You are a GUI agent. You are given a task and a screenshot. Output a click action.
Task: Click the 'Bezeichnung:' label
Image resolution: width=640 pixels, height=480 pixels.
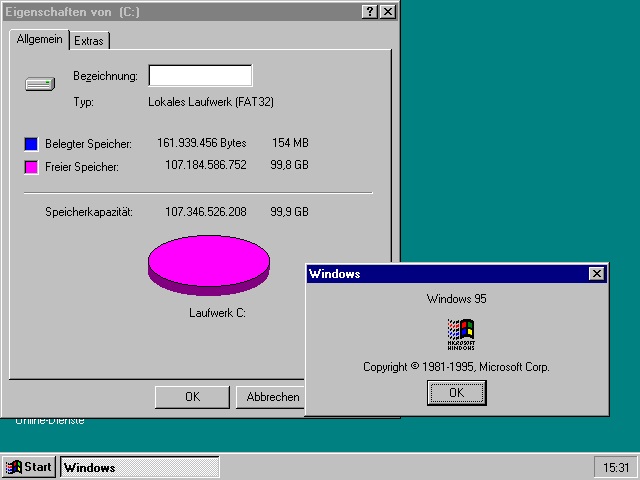105,76
